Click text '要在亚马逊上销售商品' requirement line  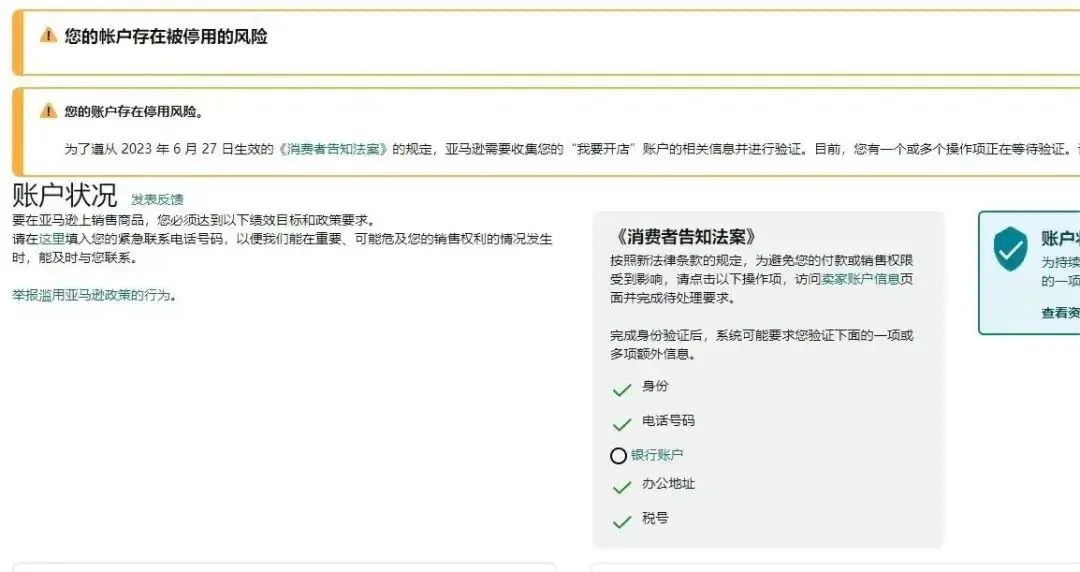coord(194,221)
